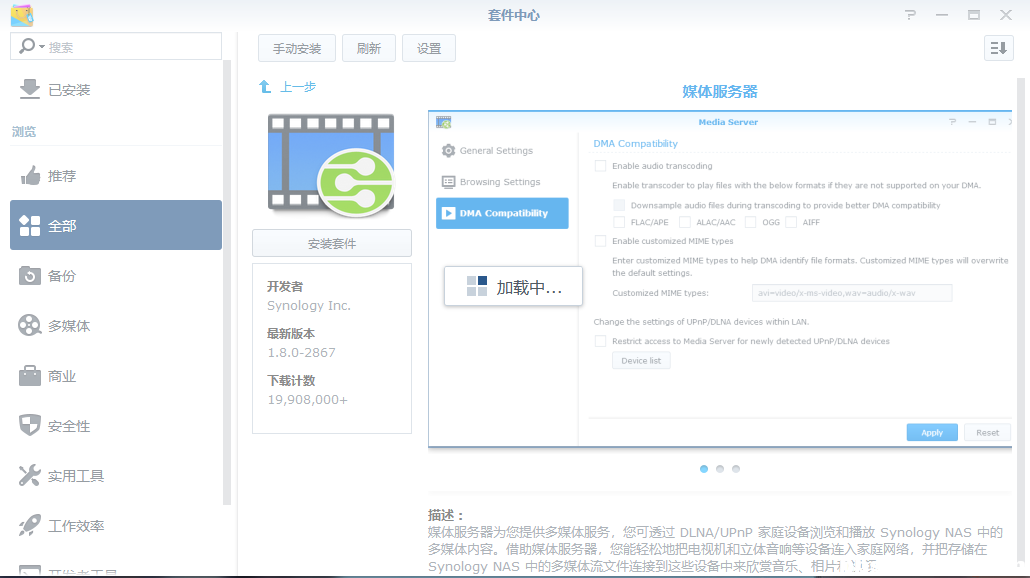Click the developer name Synology Inc.

pyautogui.click(x=309, y=305)
